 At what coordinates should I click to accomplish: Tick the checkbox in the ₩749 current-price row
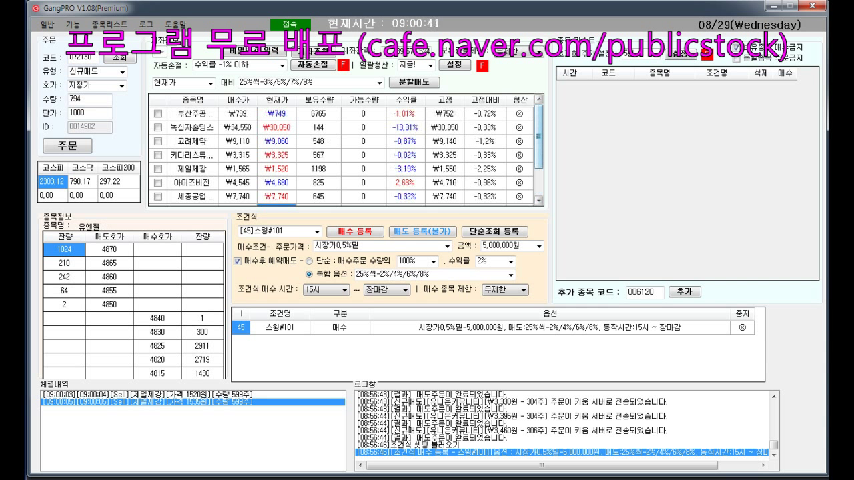[x=158, y=114]
